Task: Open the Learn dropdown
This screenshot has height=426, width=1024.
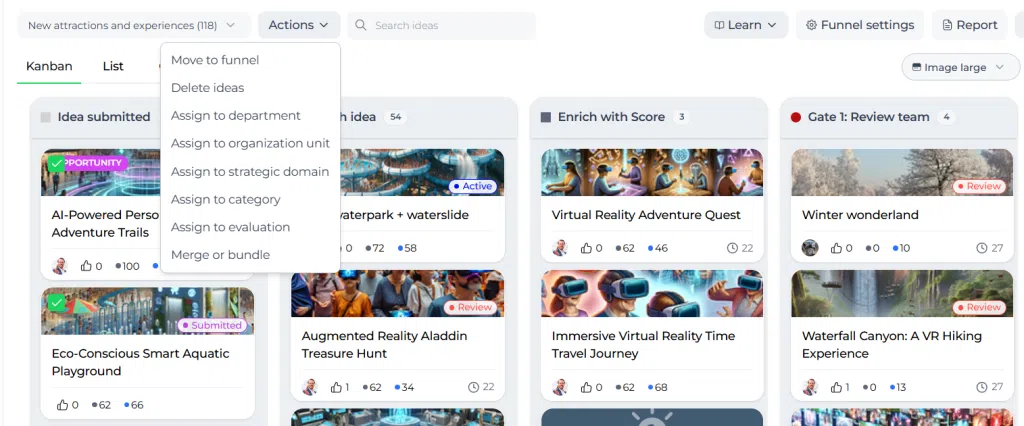Action: click(746, 25)
